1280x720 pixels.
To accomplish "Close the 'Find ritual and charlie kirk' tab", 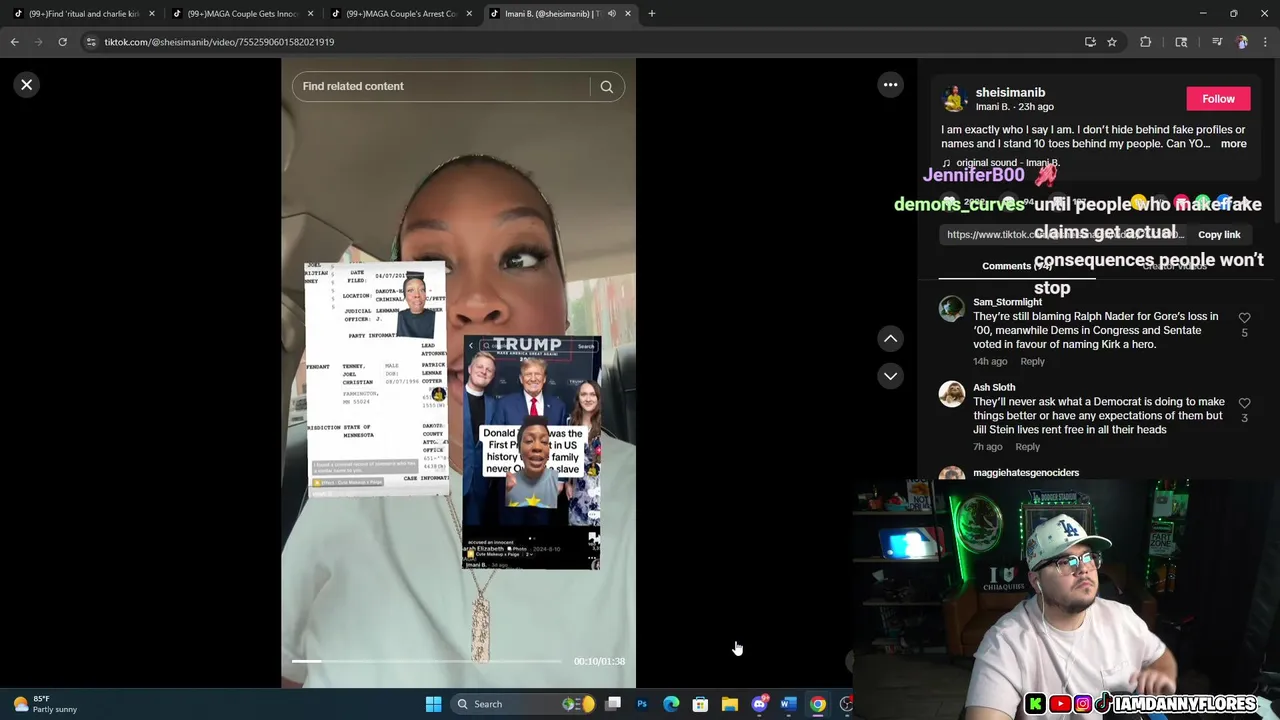I will click(152, 14).
